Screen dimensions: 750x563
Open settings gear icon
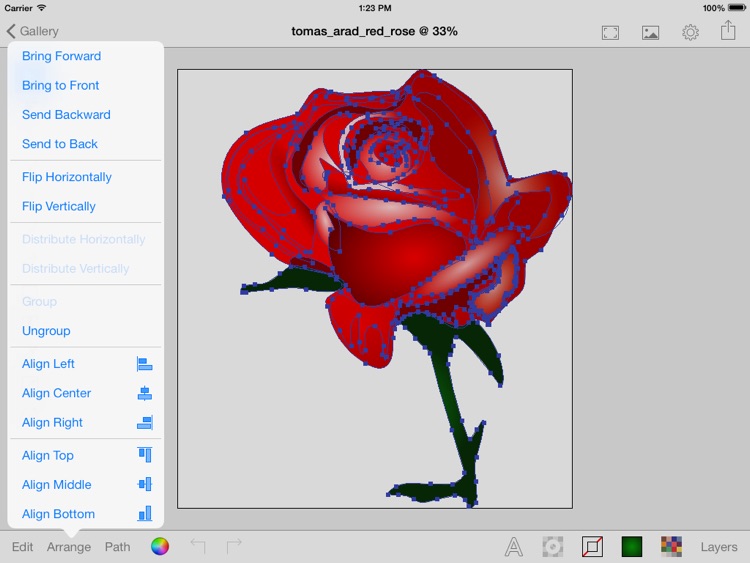pos(690,32)
